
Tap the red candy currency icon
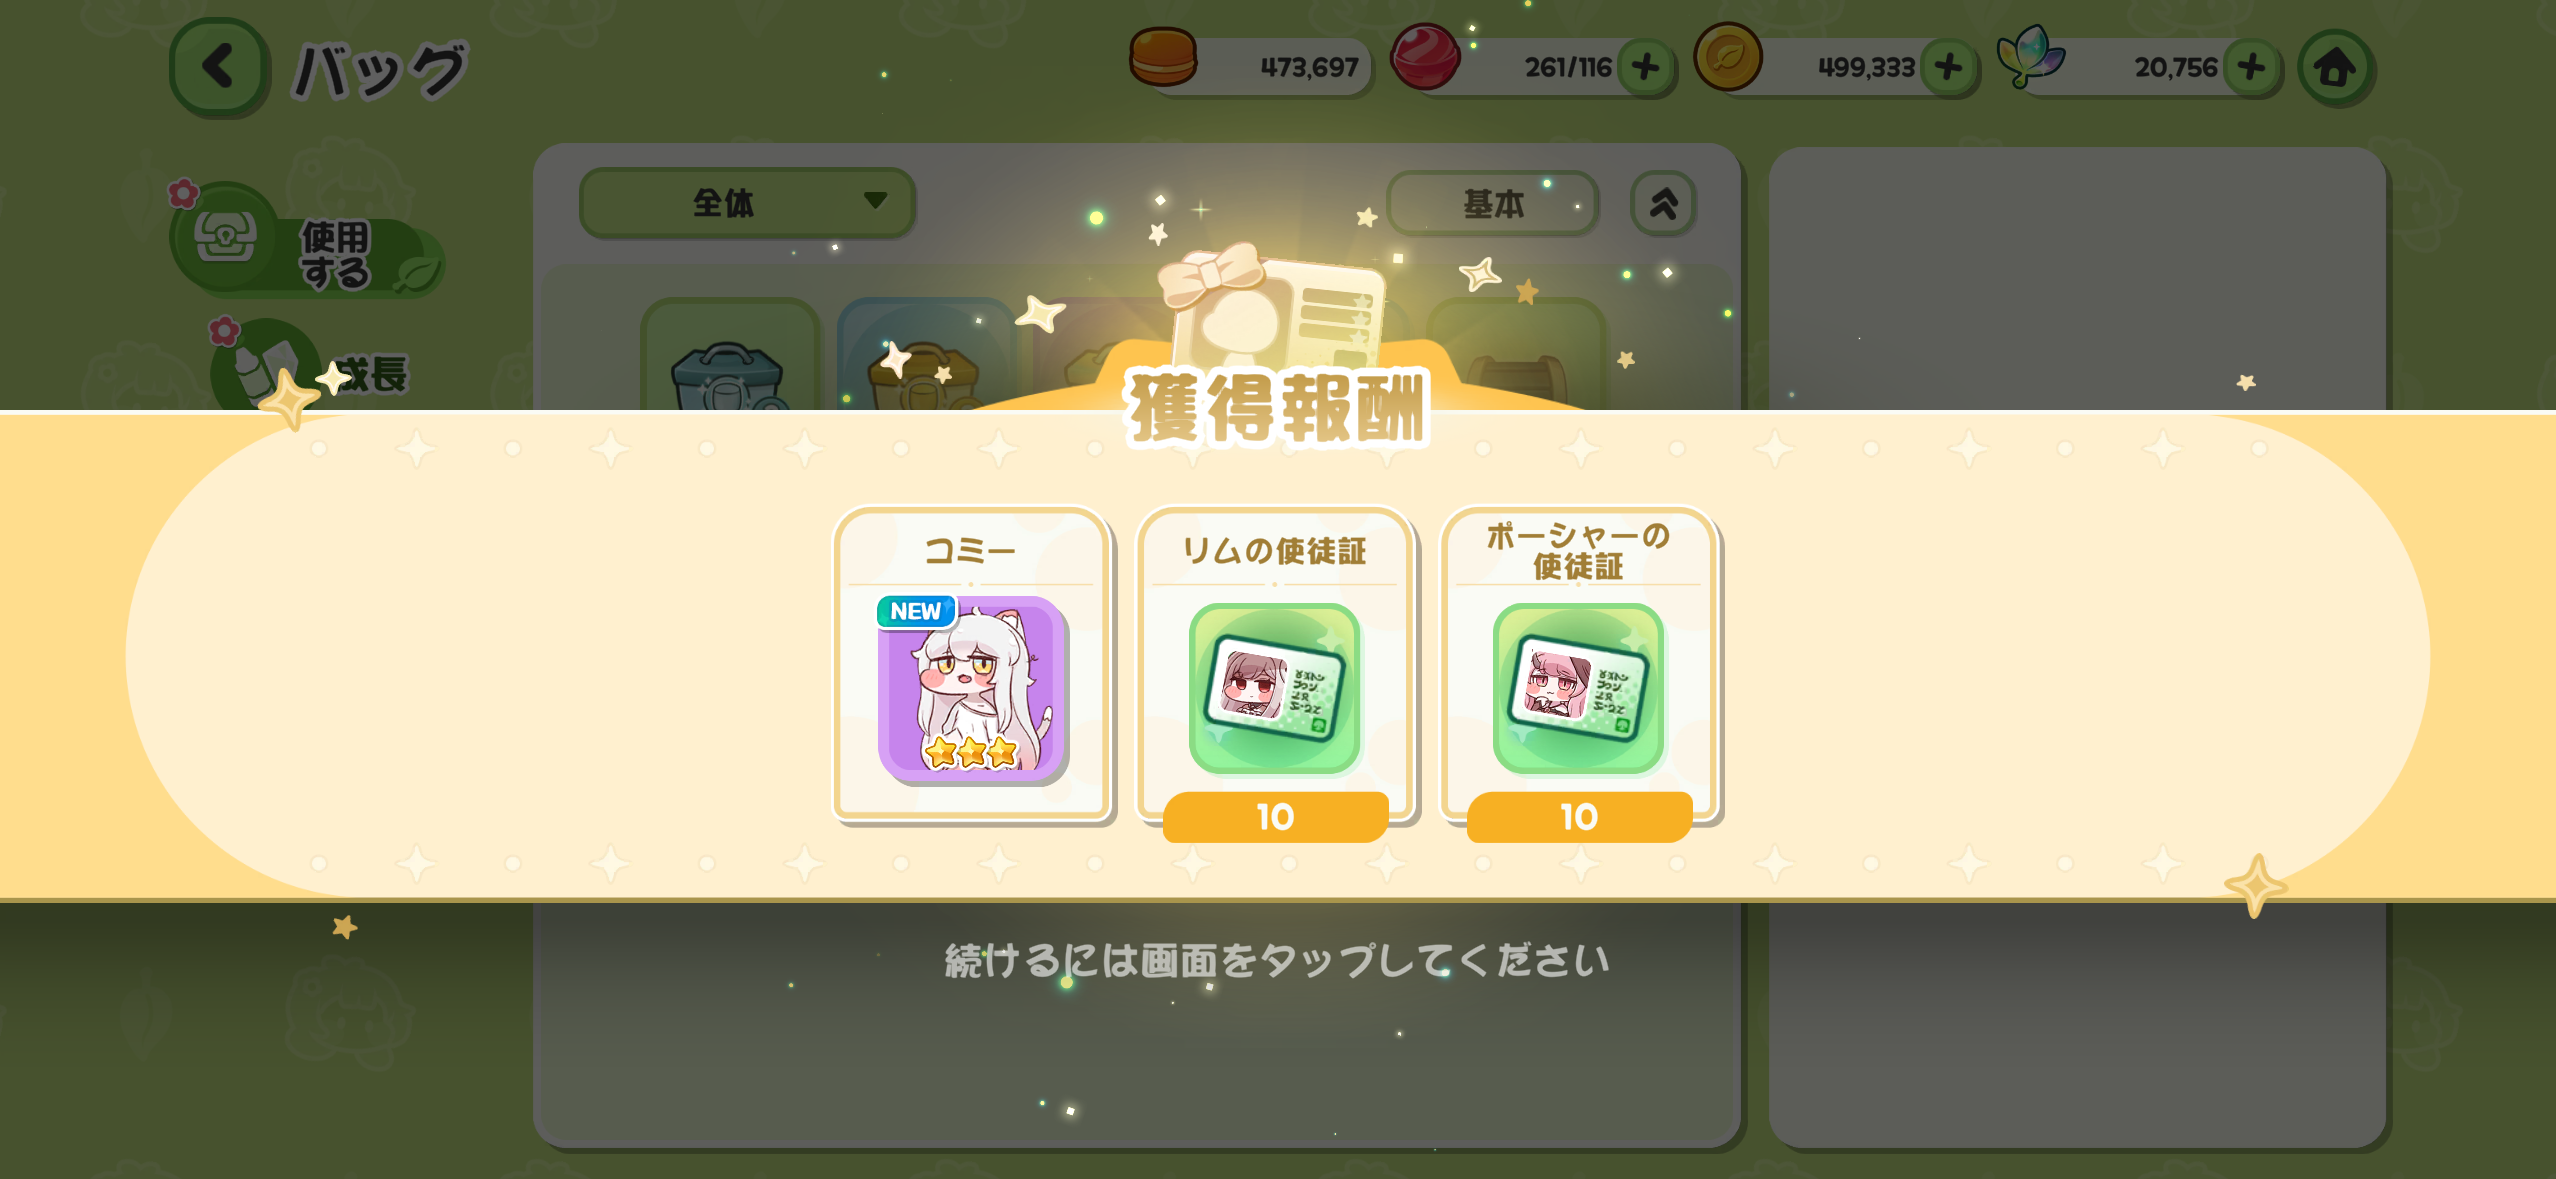[x=1425, y=57]
